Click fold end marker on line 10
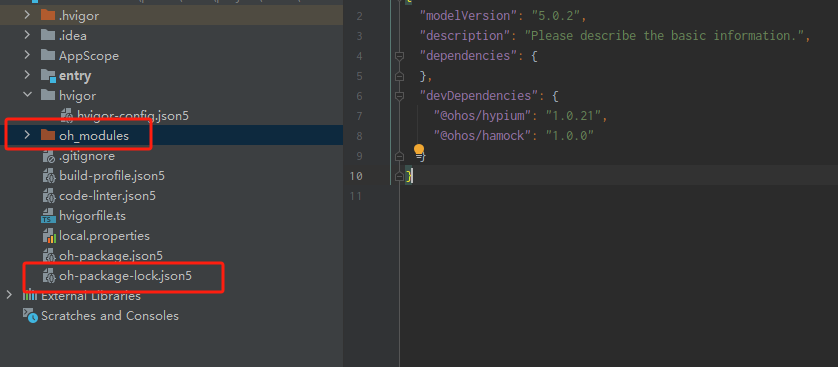838x367 pixels. pos(399,176)
